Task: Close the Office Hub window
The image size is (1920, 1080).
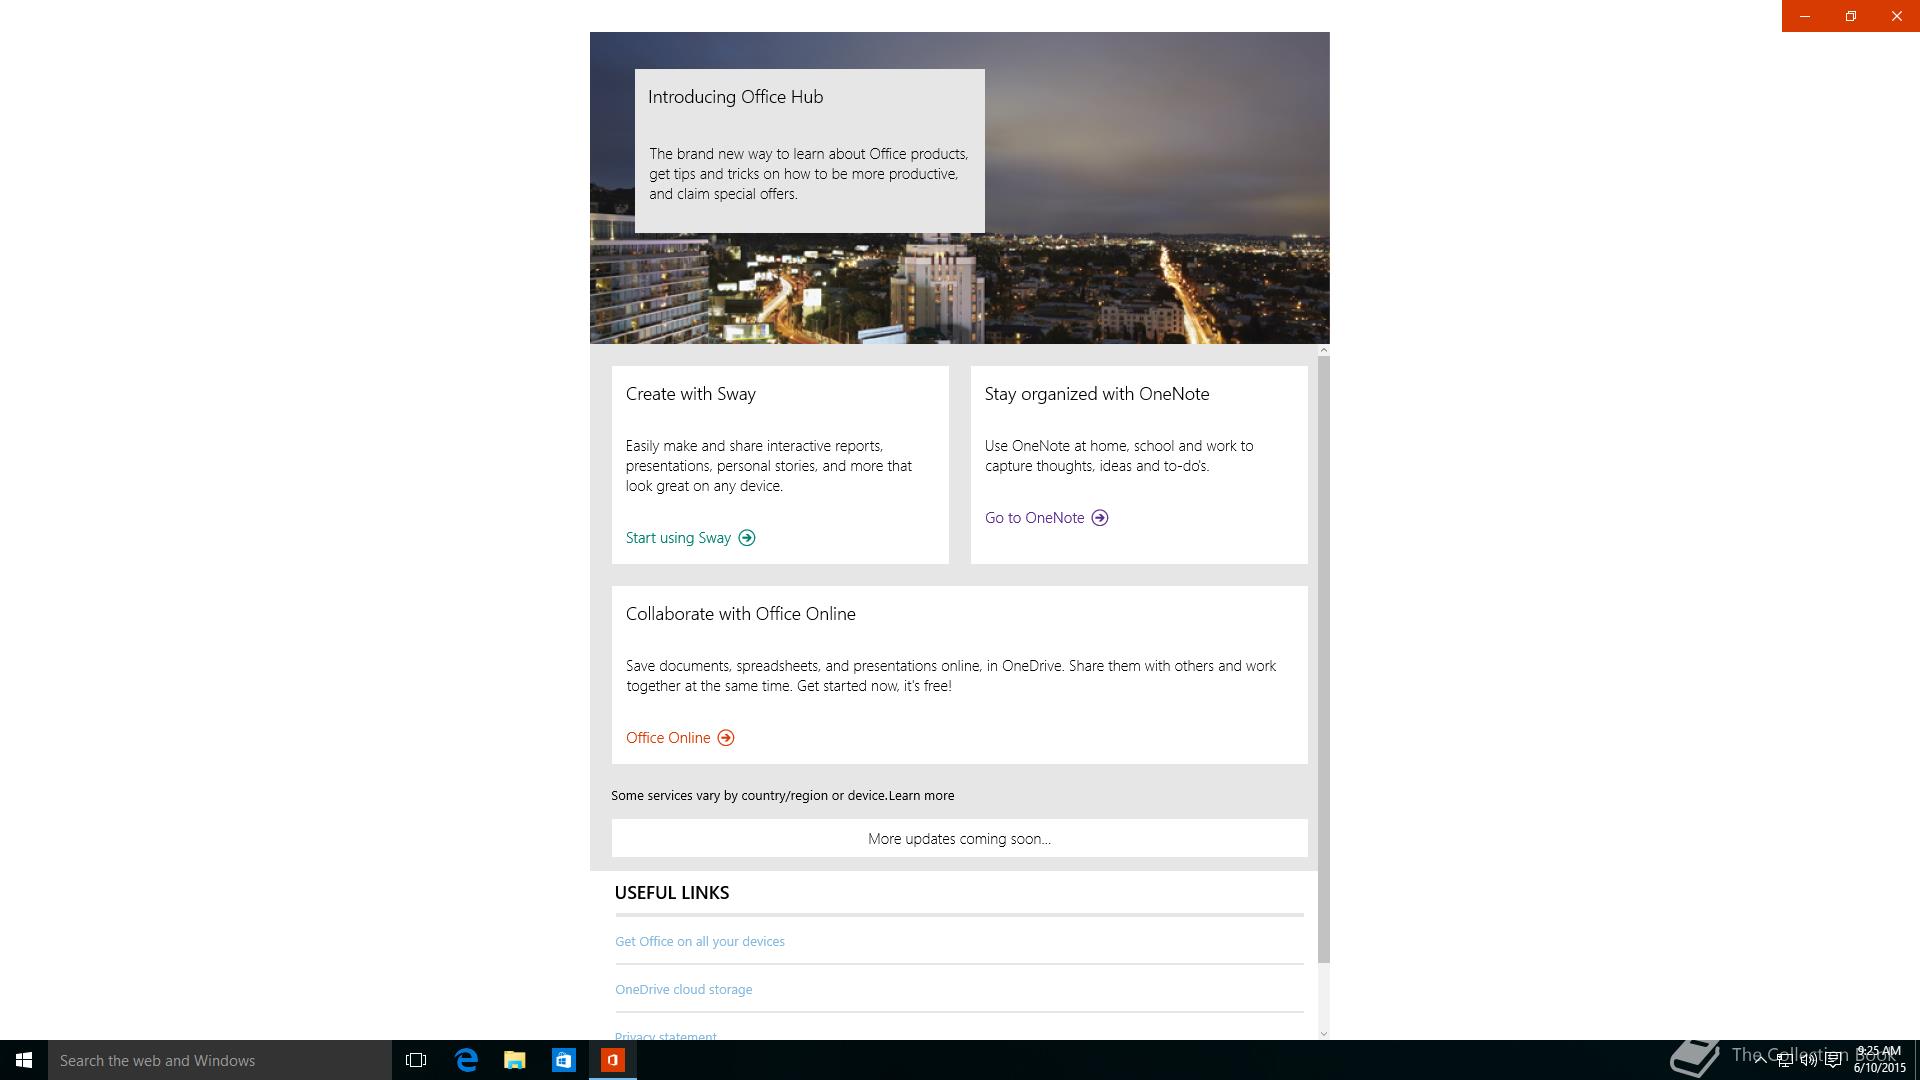Action: [1897, 16]
